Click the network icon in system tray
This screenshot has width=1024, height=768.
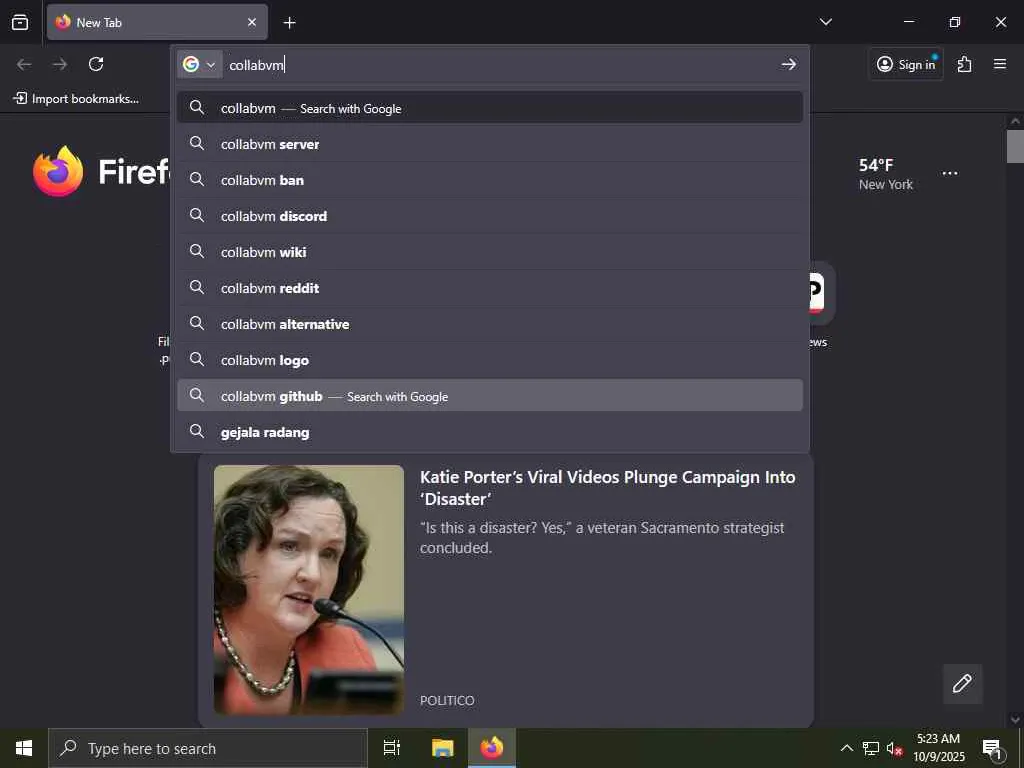click(871, 748)
